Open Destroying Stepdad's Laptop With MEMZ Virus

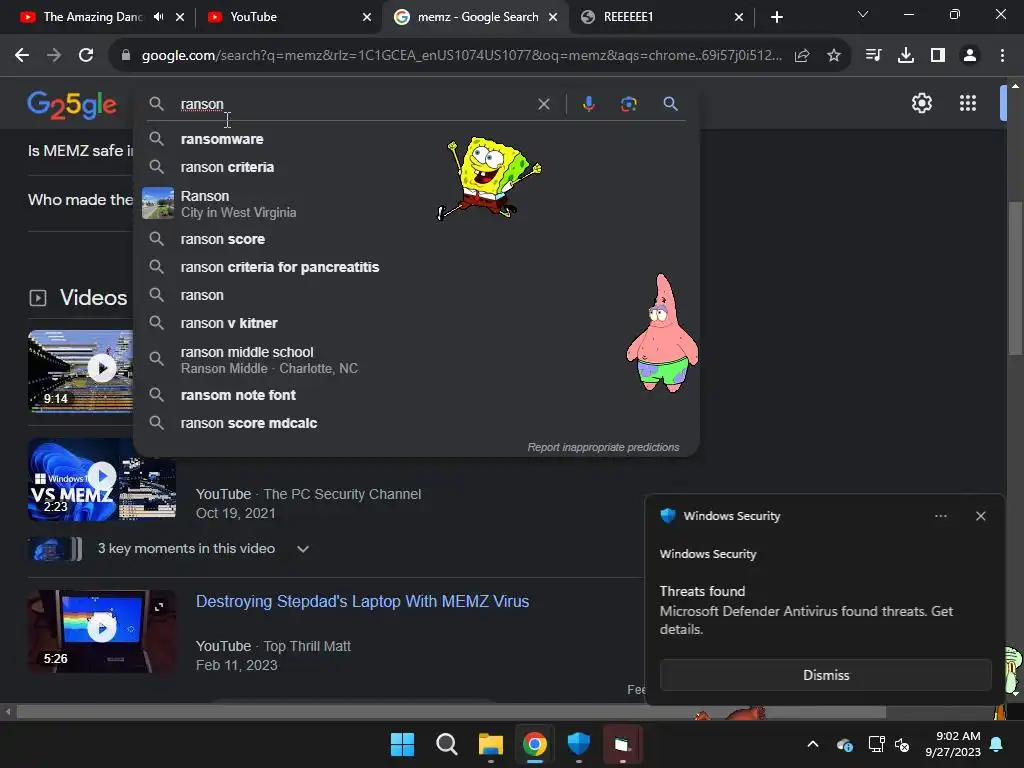point(362,601)
